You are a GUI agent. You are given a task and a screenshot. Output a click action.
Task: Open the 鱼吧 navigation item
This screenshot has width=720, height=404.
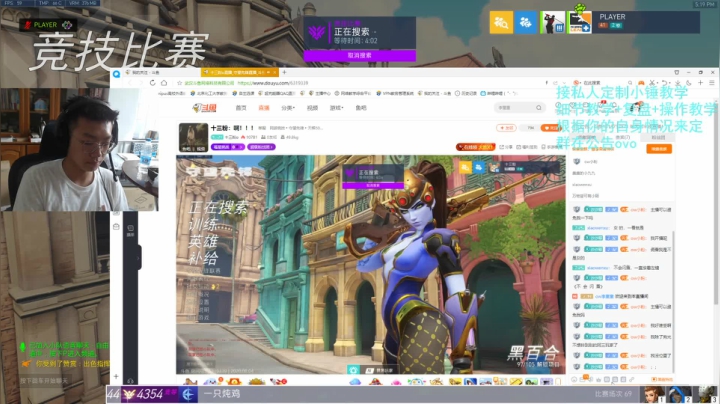click(x=361, y=108)
